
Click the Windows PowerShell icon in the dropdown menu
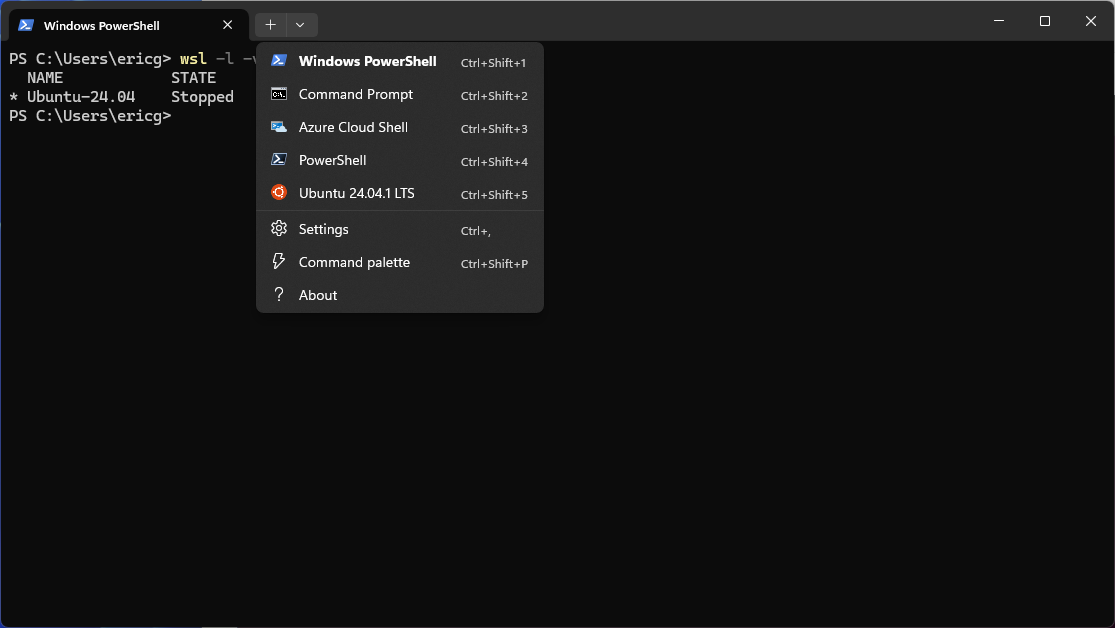(279, 61)
